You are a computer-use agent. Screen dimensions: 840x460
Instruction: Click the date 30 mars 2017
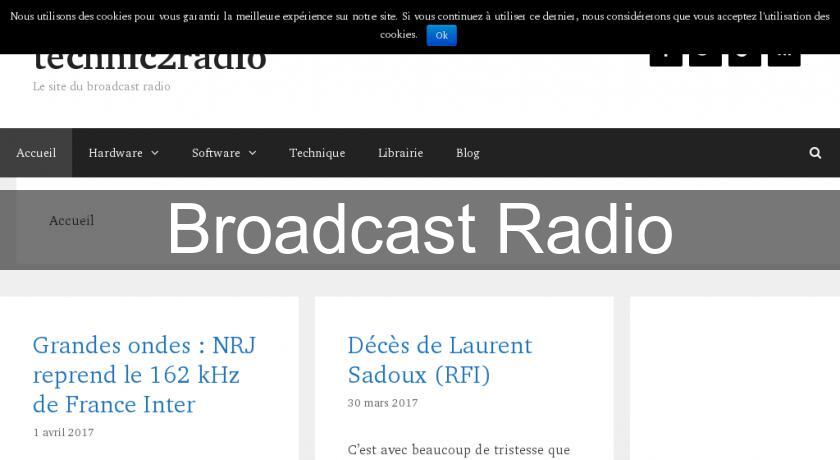coord(382,403)
